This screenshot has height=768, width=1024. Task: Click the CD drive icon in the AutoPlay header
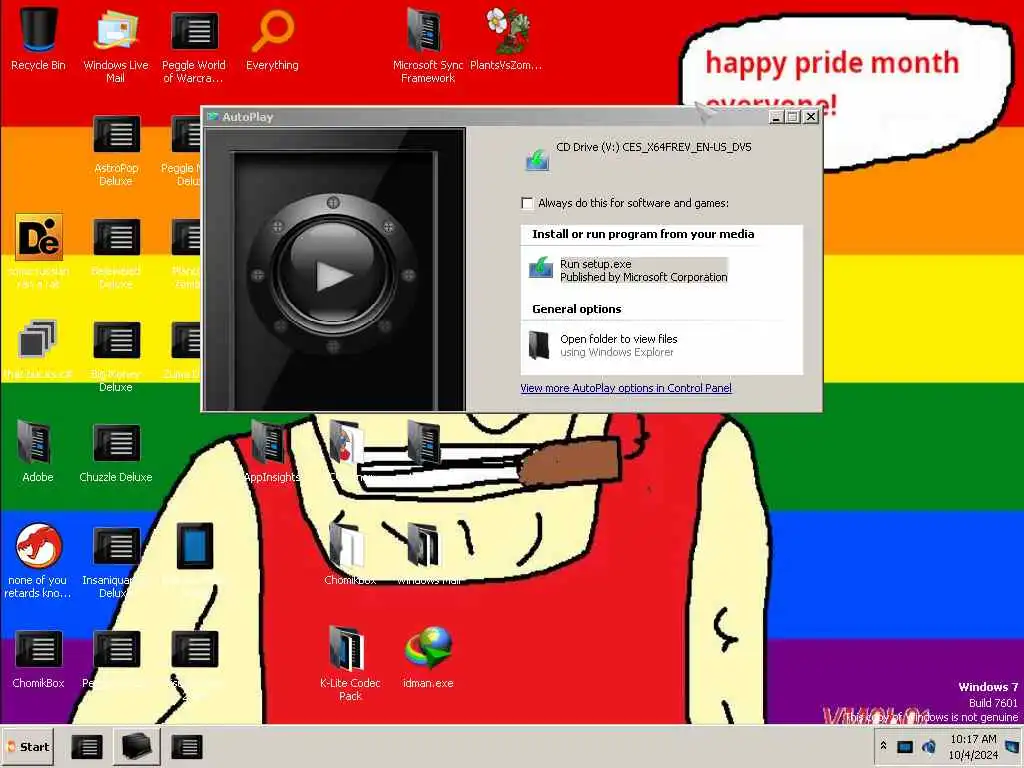pyautogui.click(x=537, y=159)
